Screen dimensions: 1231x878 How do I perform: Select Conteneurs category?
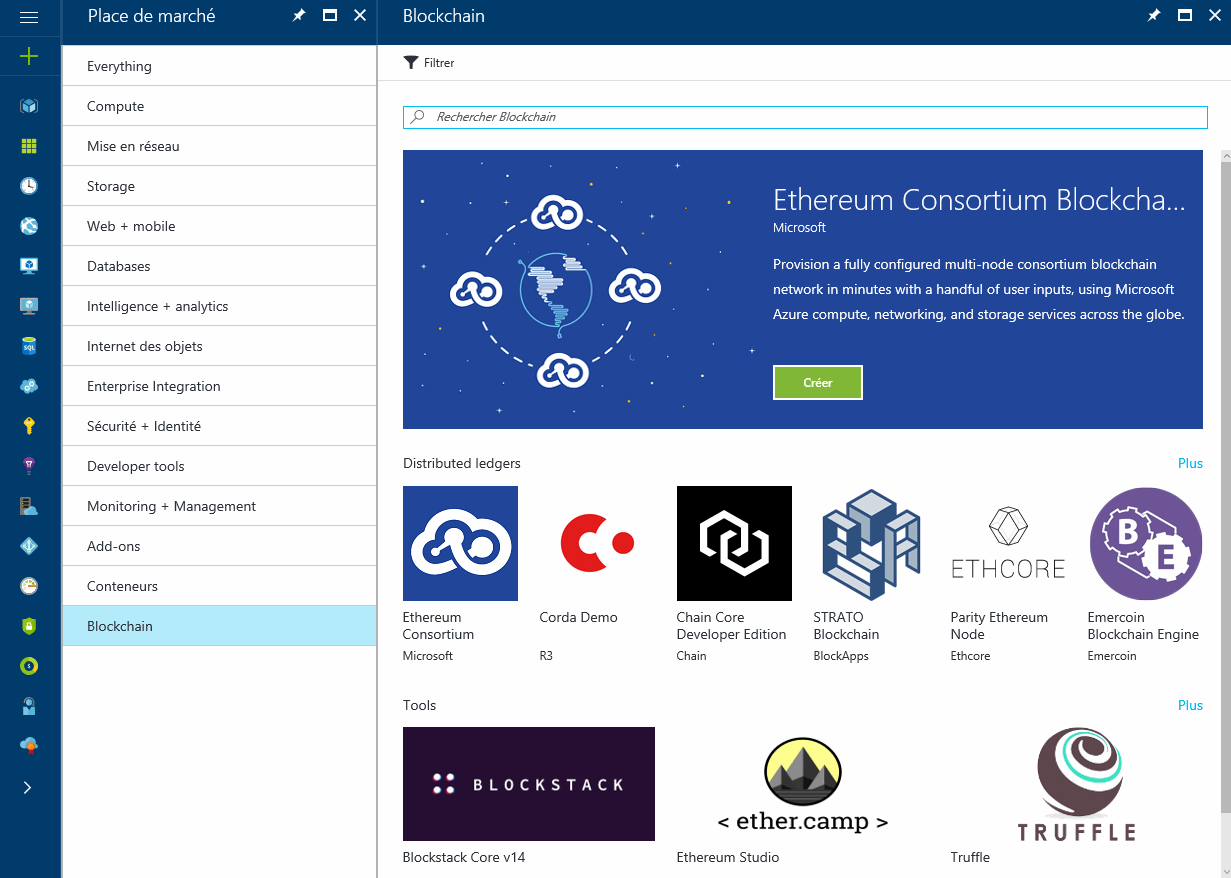pos(219,586)
